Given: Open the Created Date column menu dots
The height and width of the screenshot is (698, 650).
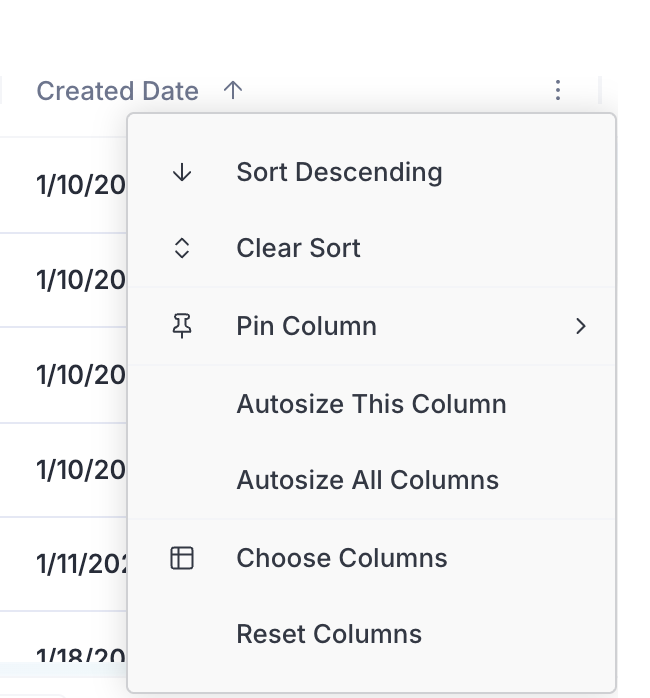Looking at the screenshot, I should click(558, 91).
